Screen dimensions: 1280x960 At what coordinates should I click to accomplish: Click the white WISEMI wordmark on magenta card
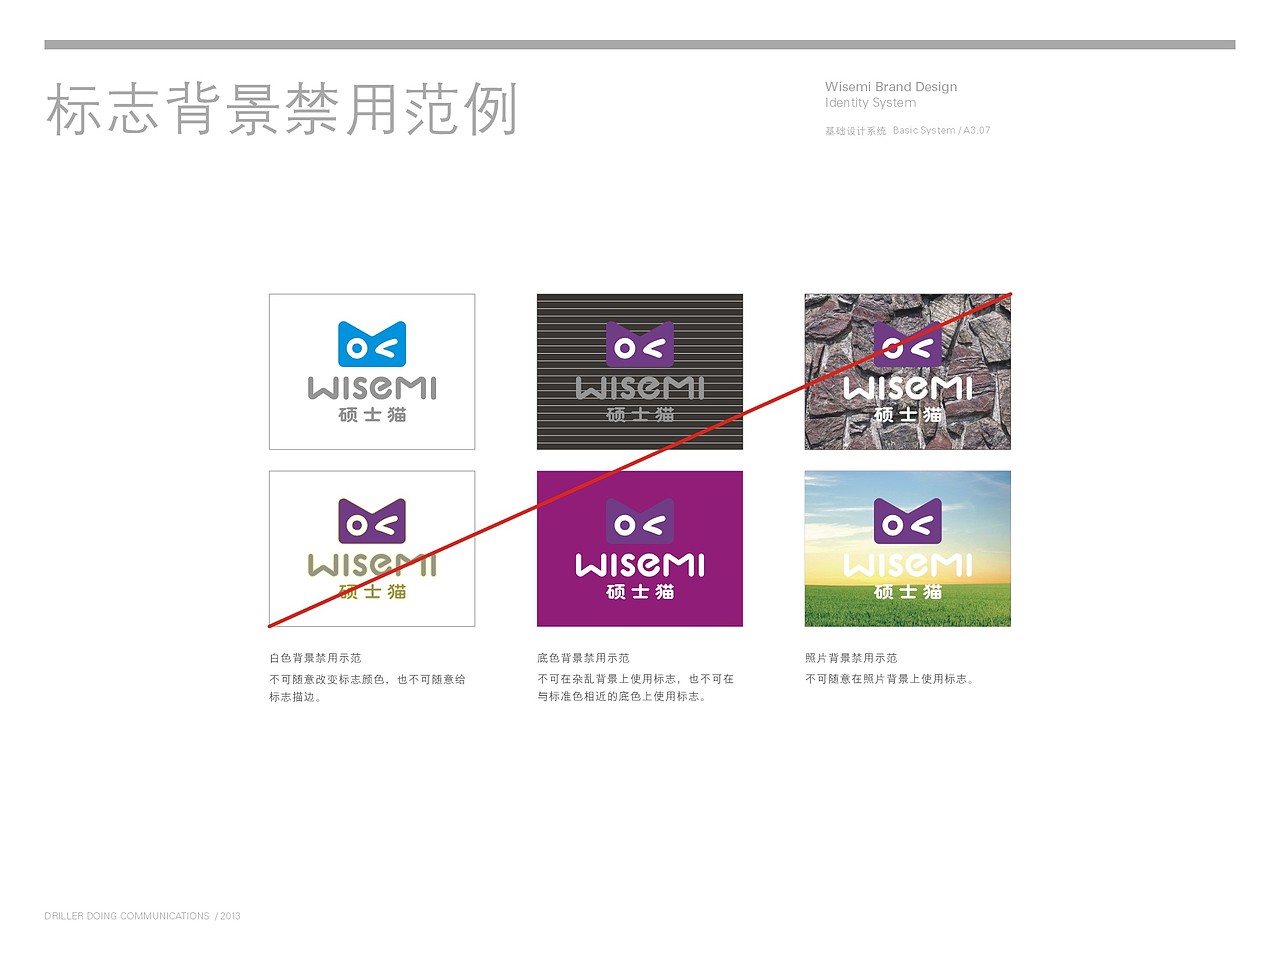640,565
